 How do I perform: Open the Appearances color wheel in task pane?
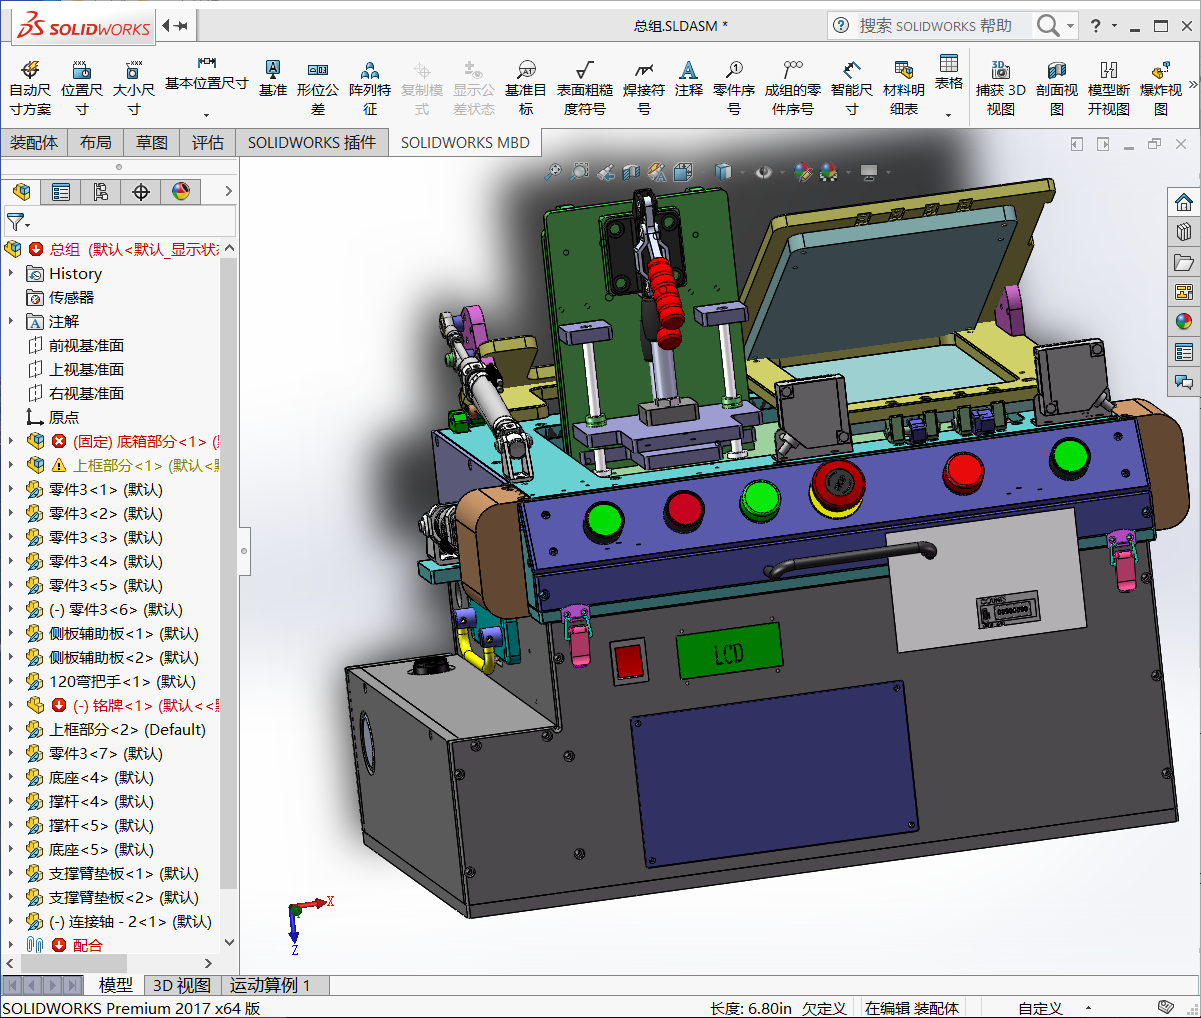(1184, 322)
